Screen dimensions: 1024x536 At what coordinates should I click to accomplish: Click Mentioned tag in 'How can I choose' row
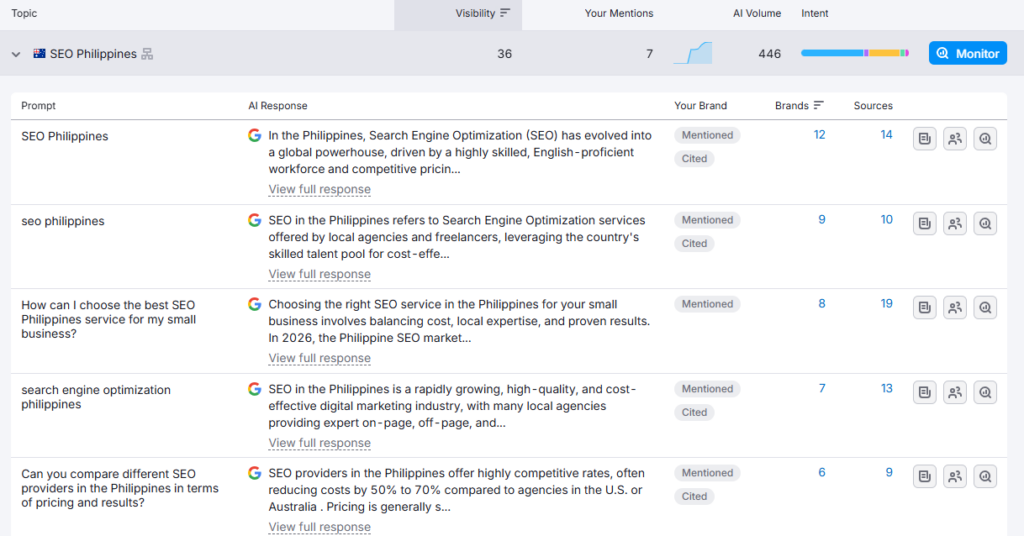707,304
